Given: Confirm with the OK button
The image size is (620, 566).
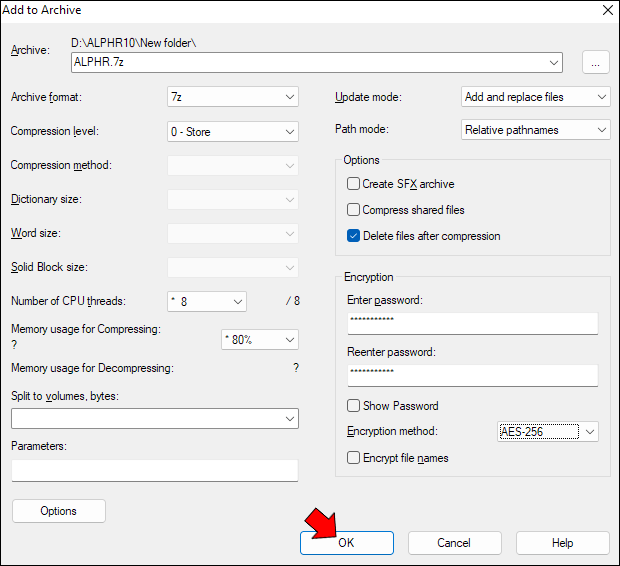Looking at the screenshot, I should [x=347, y=543].
